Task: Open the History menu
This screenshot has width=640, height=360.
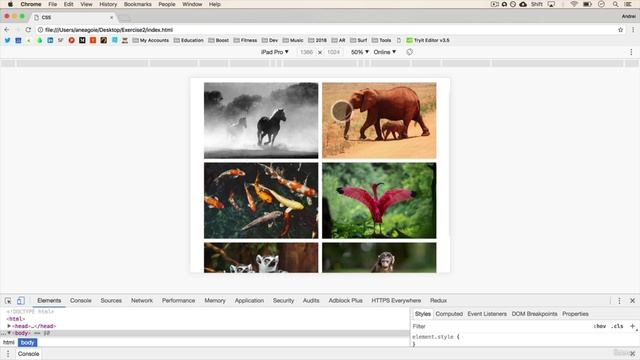Action: point(108,4)
